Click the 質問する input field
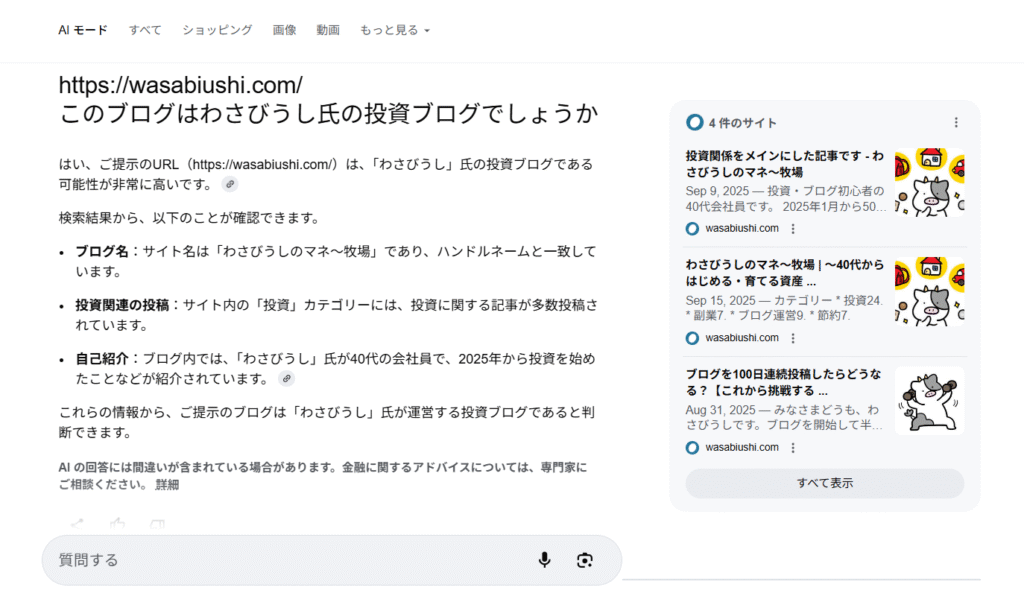The width and height of the screenshot is (1024, 599). (x=290, y=560)
